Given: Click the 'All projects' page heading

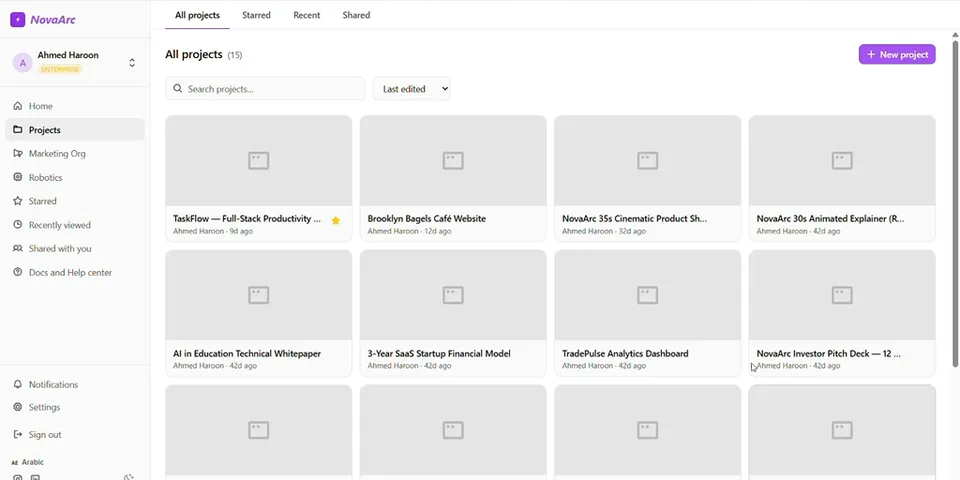Looking at the screenshot, I should click(x=193, y=54).
